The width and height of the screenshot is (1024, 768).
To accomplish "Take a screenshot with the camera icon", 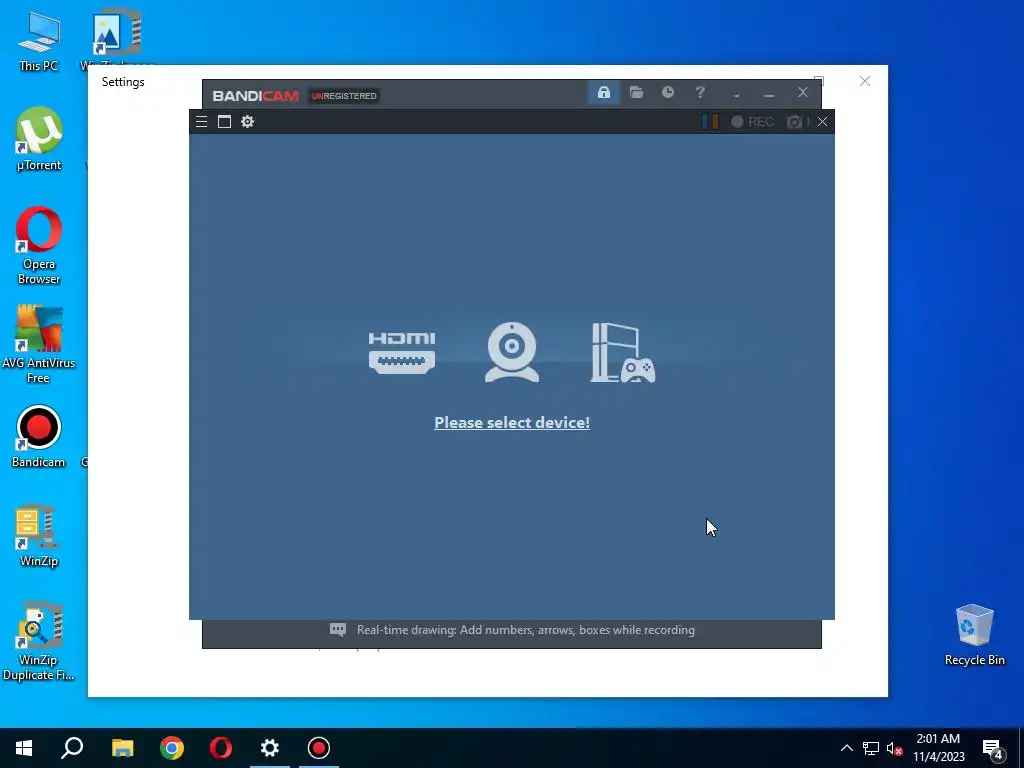I will pyautogui.click(x=794, y=121).
